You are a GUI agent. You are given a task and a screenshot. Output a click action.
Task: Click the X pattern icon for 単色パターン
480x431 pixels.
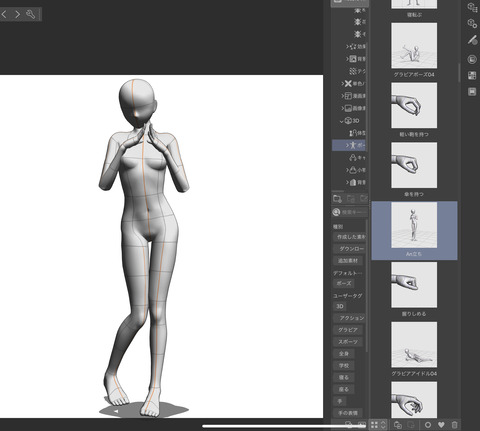click(348, 83)
